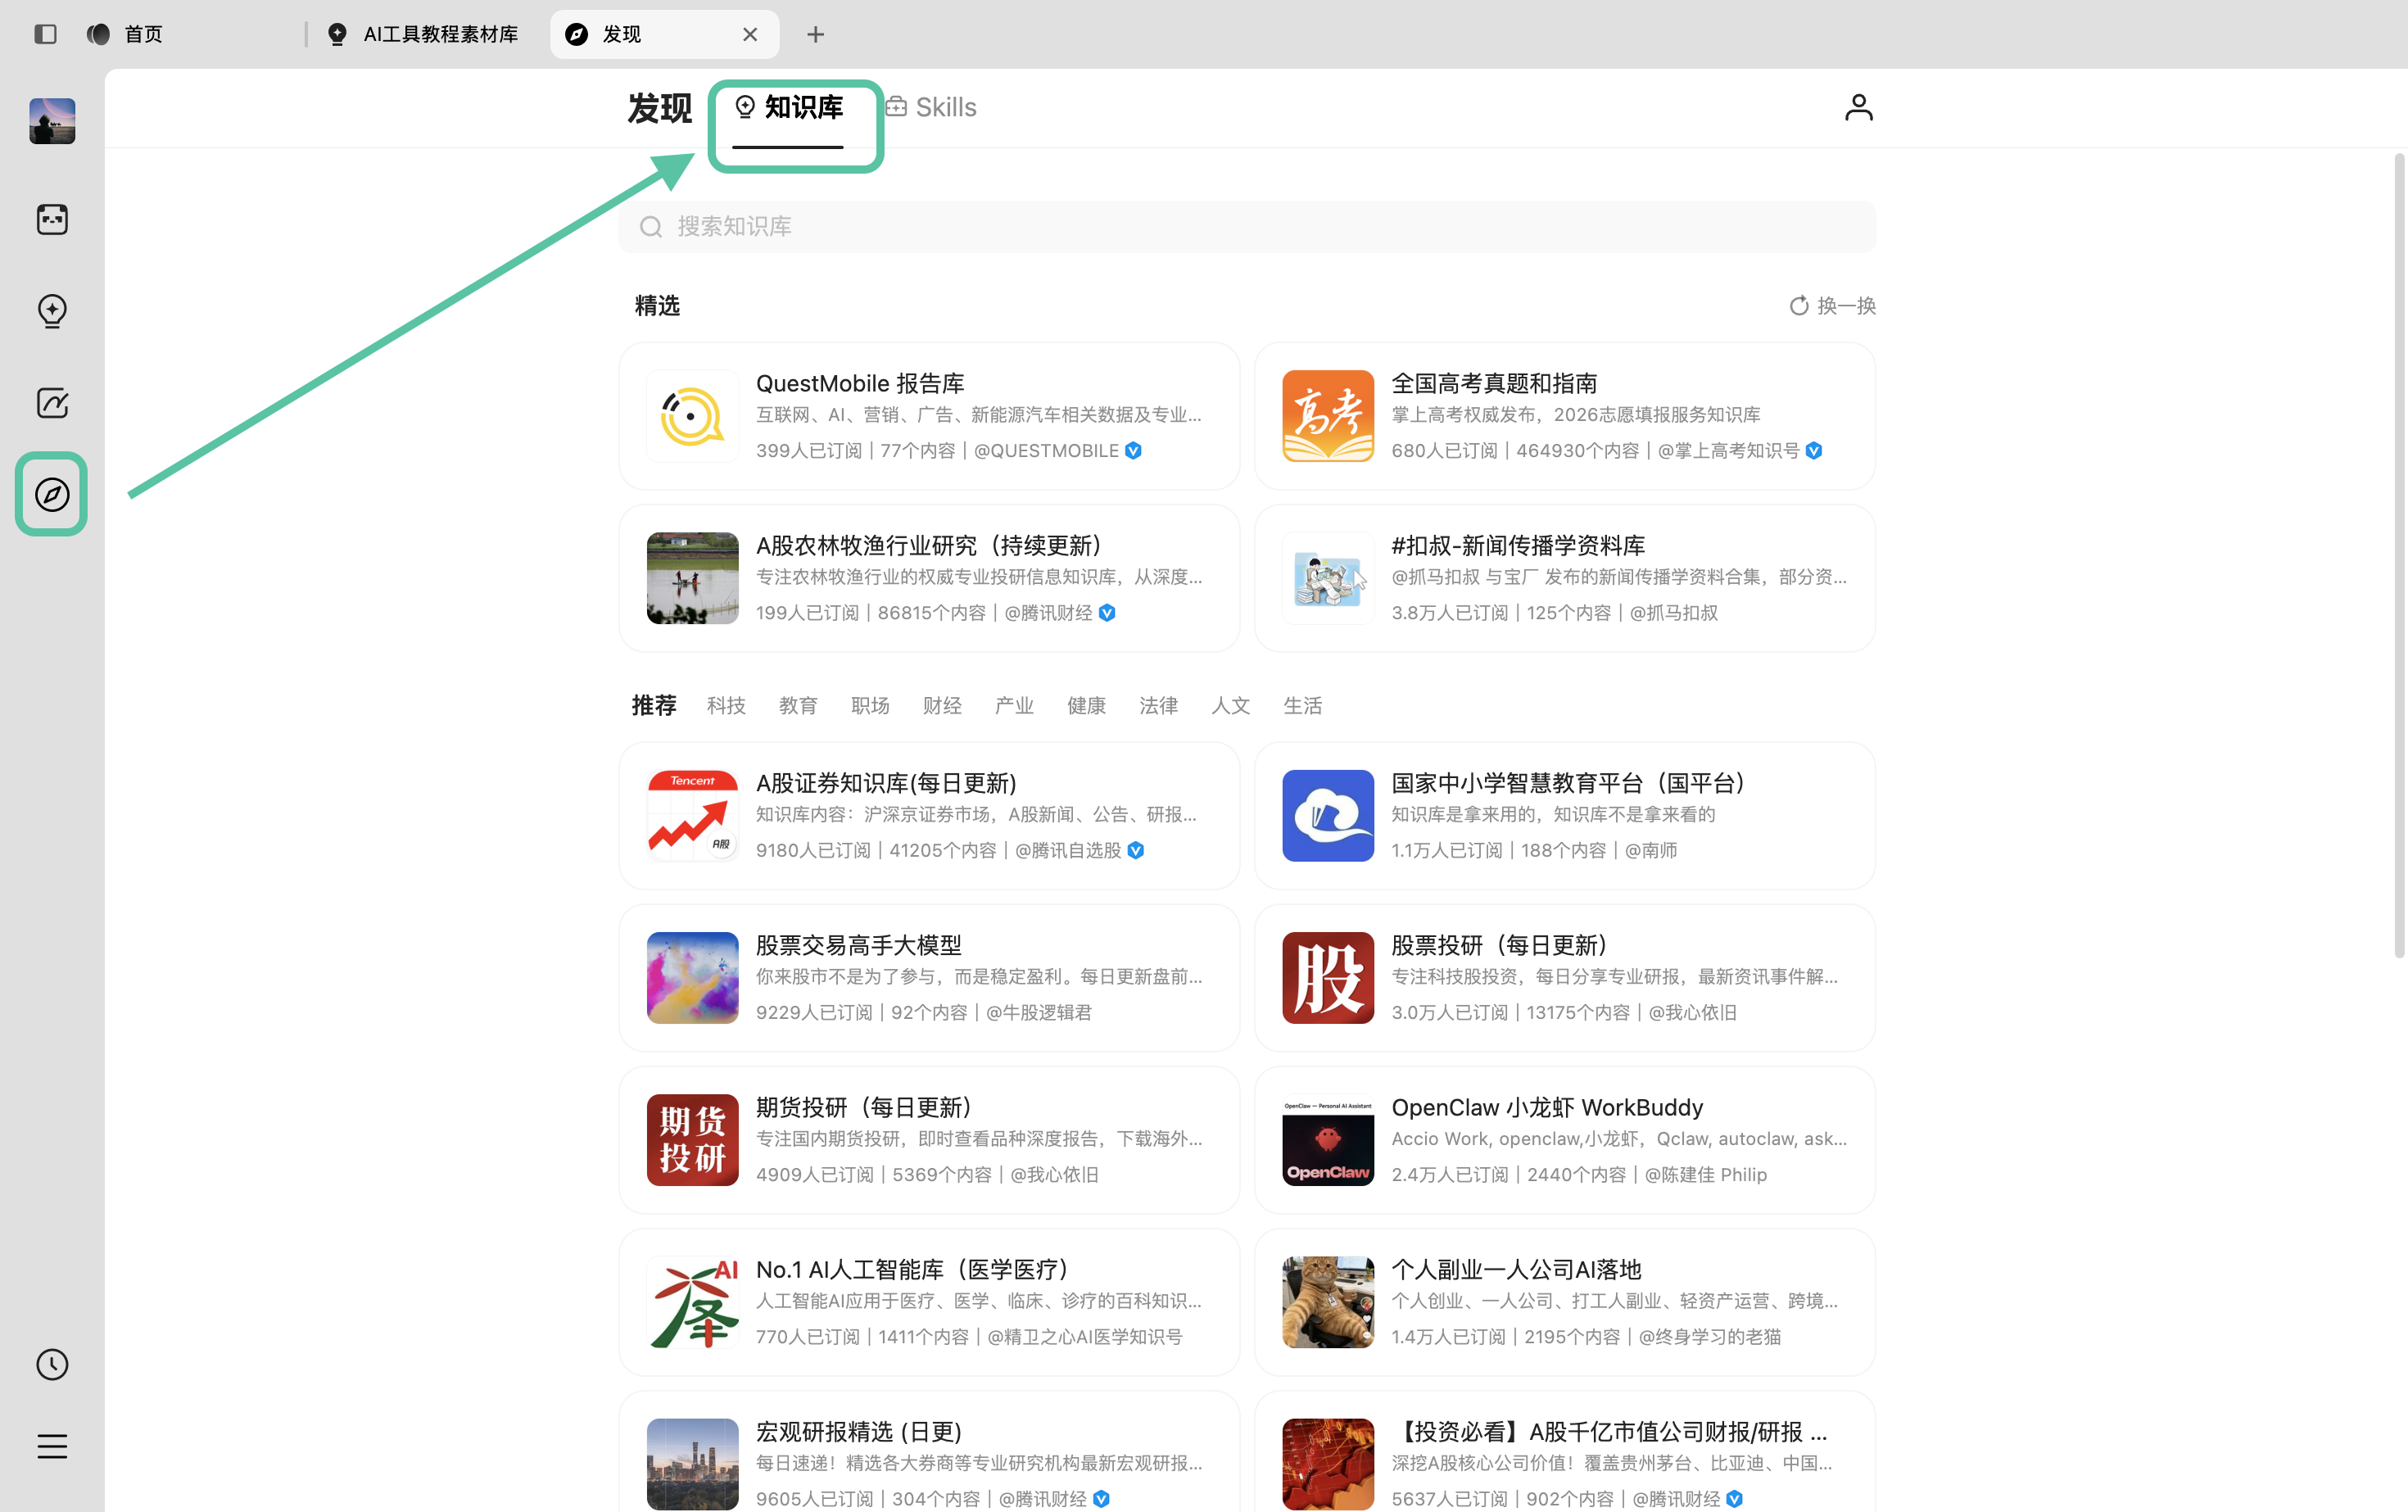
Task: Click the page vertical scrollbar
Action: [2398, 556]
